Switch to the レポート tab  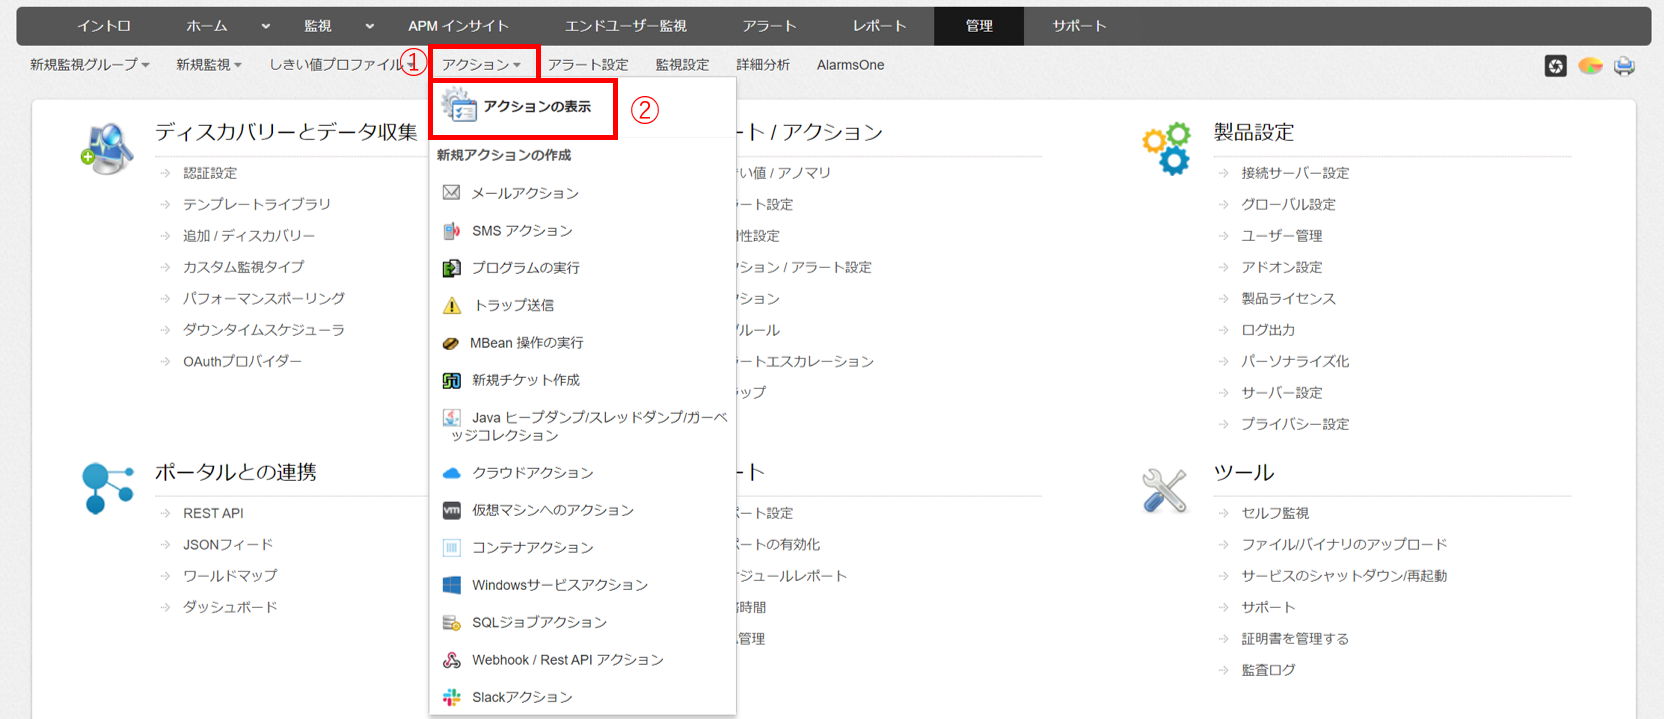pyautogui.click(x=879, y=26)
